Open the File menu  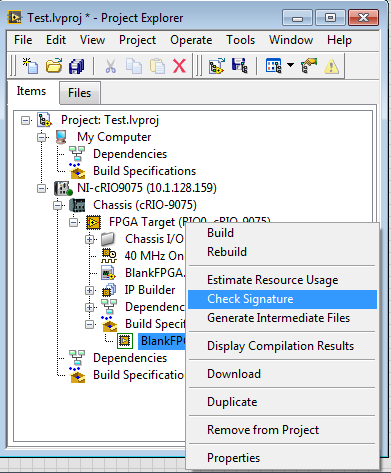tap(23, 40)
